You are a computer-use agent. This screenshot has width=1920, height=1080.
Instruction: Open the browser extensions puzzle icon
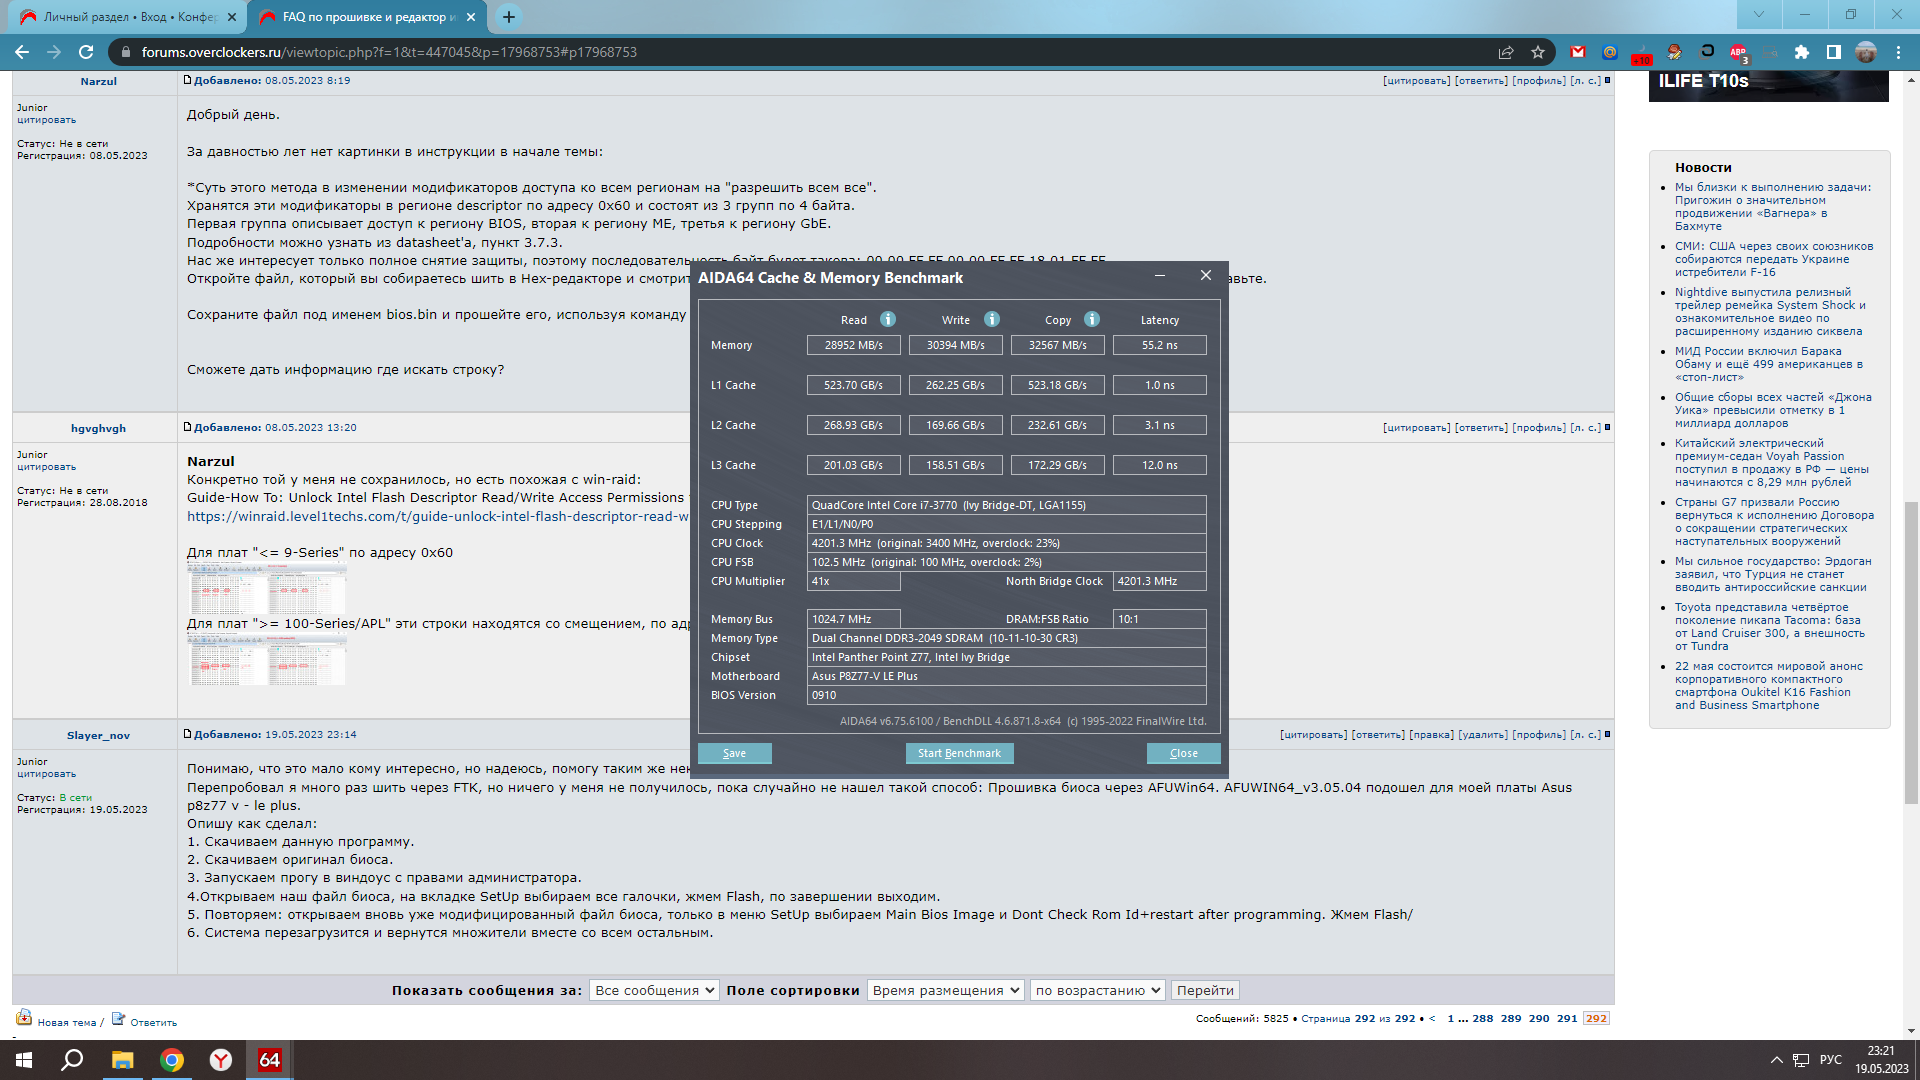click(x=1802, y=52)
